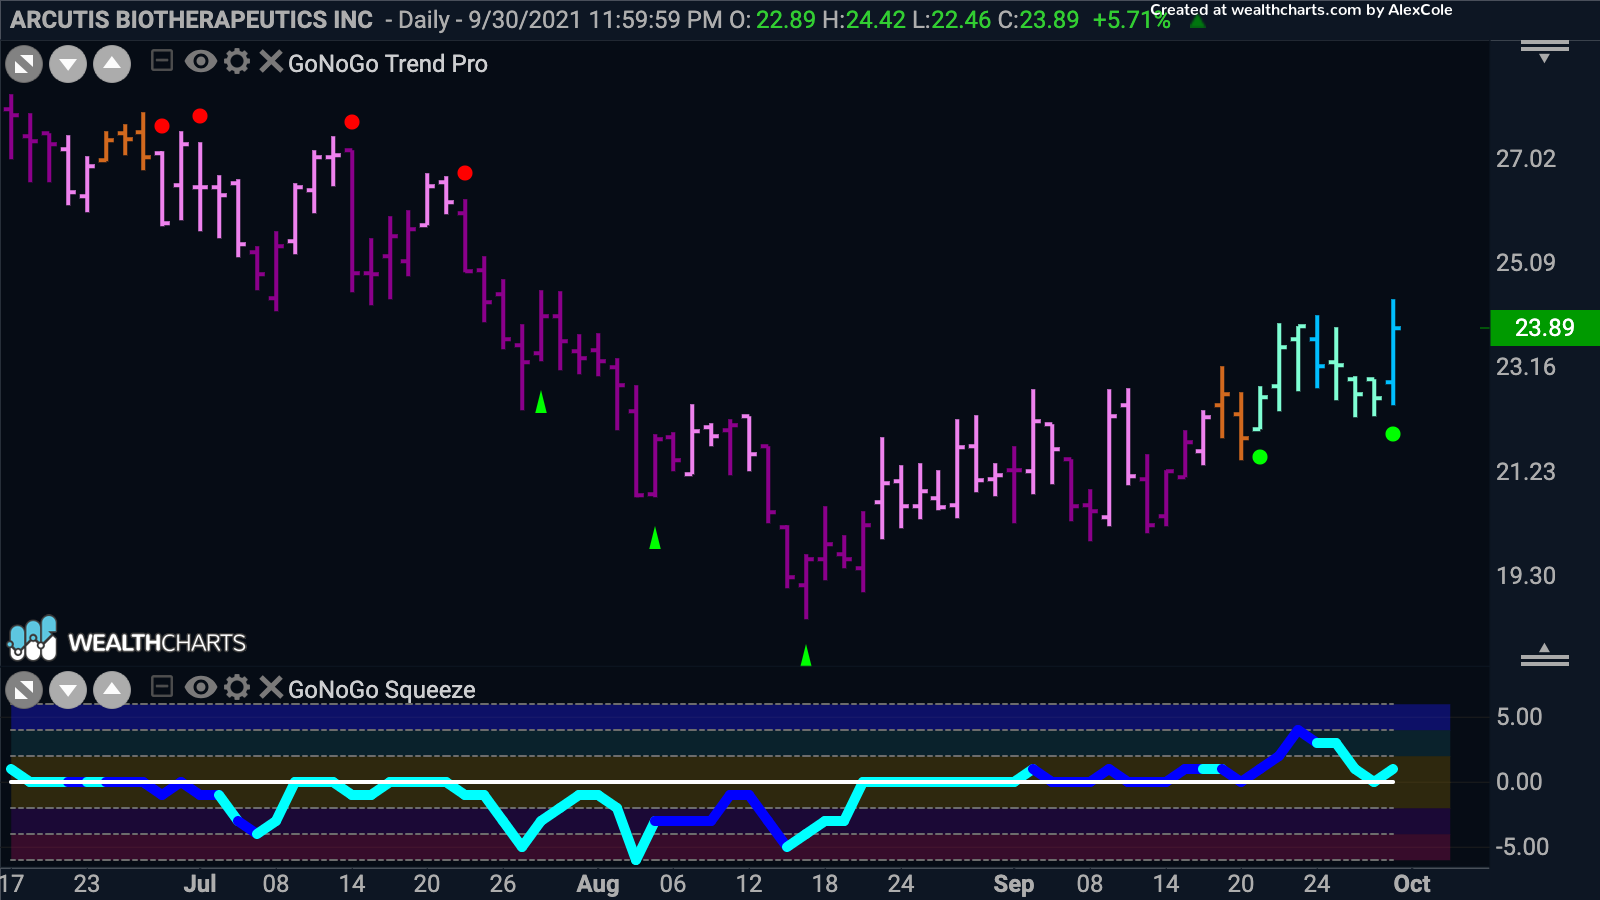Move GoNoGo Squeeze pane up
Screen dimensions: 1600x900
pos(112,690)
